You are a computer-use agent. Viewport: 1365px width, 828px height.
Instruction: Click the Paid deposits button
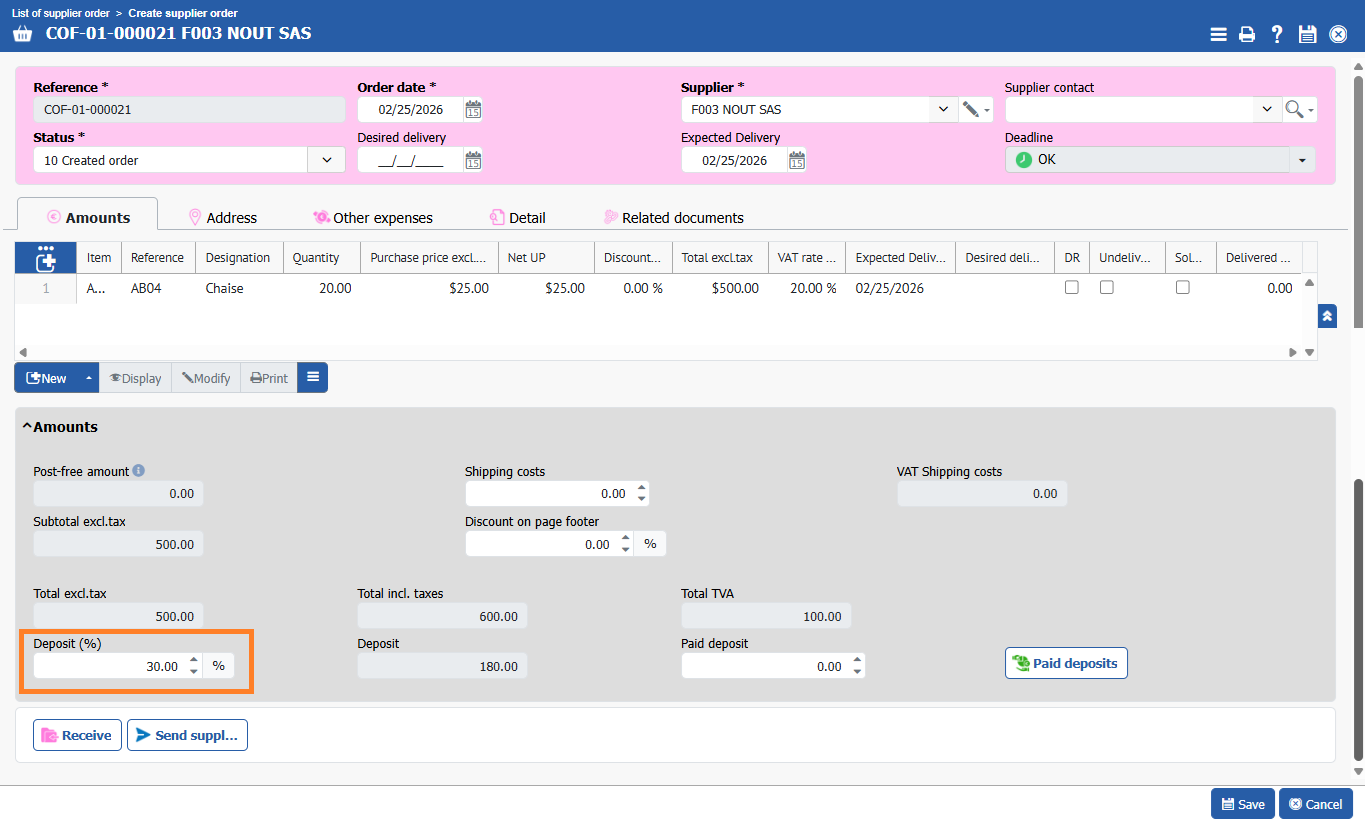point(1066,663)
